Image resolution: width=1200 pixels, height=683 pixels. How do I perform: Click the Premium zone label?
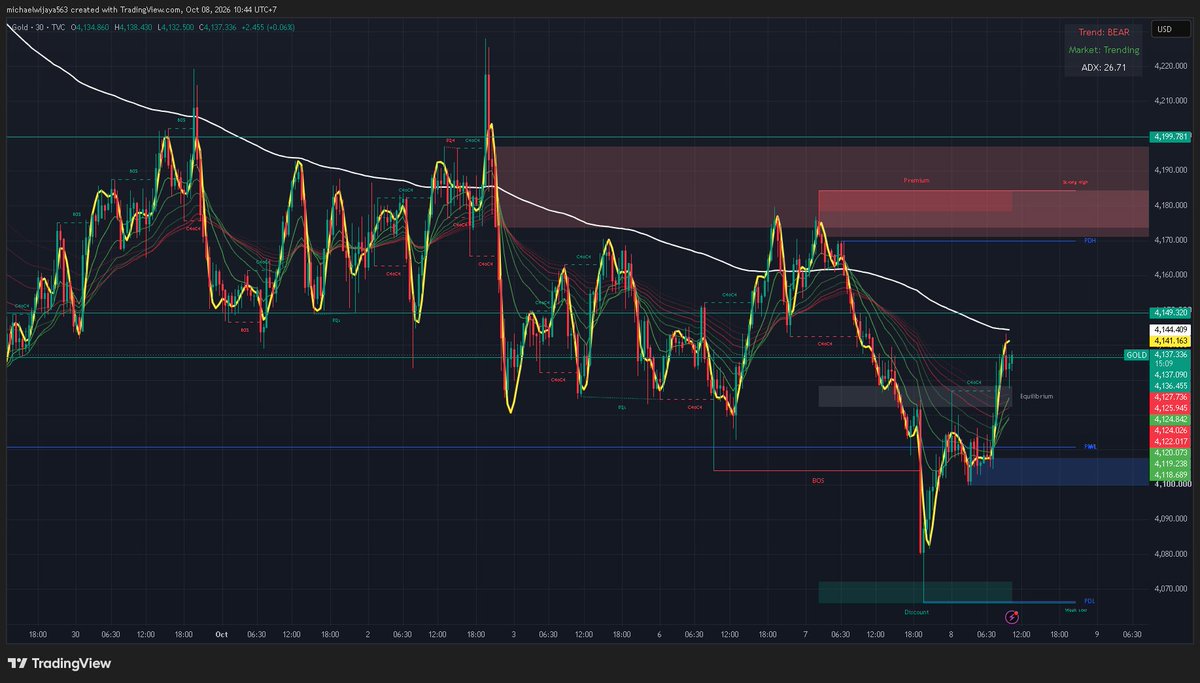pos(916,181)
